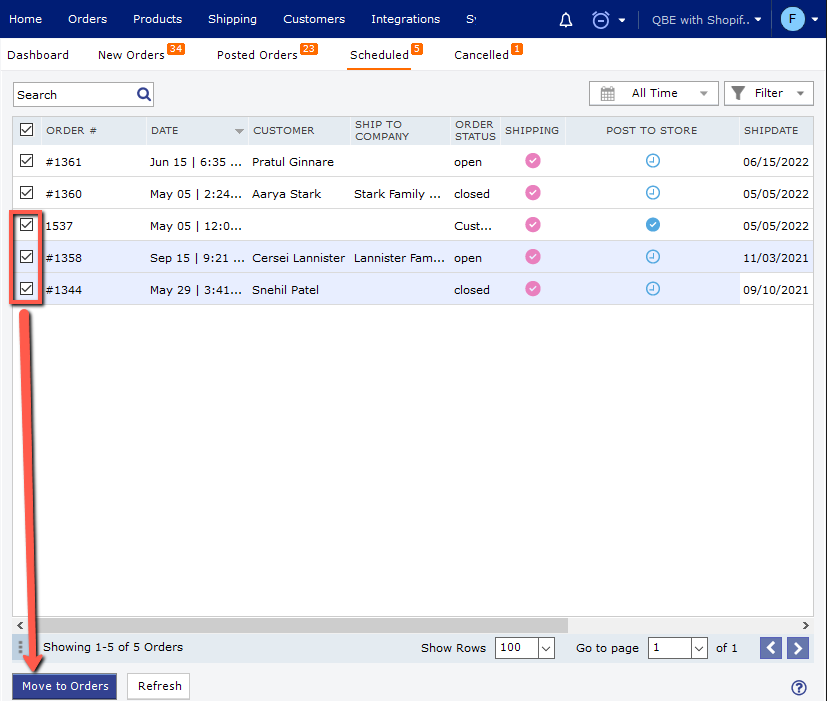Image resolution: width=827 pixels, height=701 pixels.
Task: Open the Orders menu
Action: pyautogui.click(x=88, y=19)
